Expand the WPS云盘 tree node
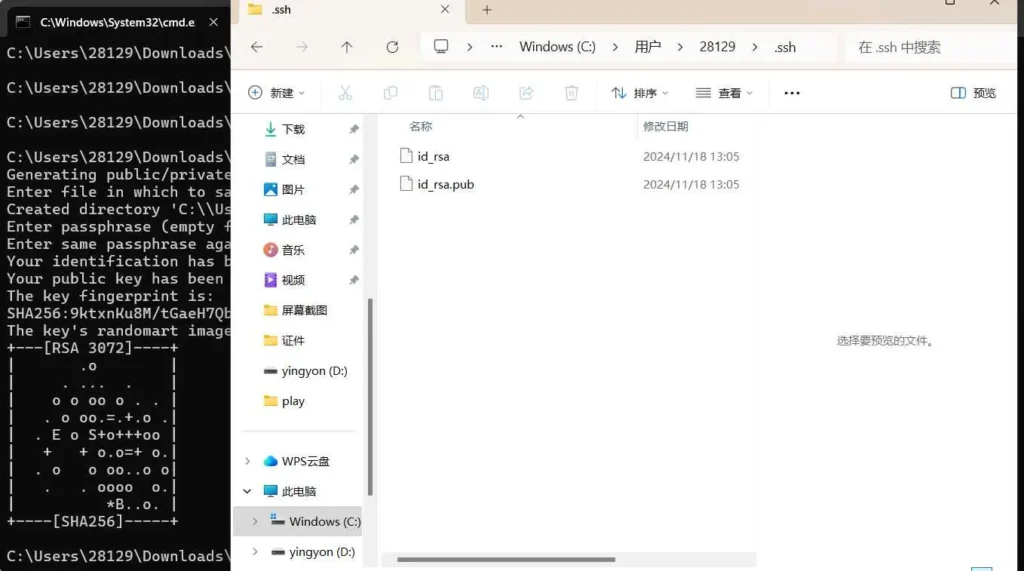The image size is (1024, 571). point(248,461)
